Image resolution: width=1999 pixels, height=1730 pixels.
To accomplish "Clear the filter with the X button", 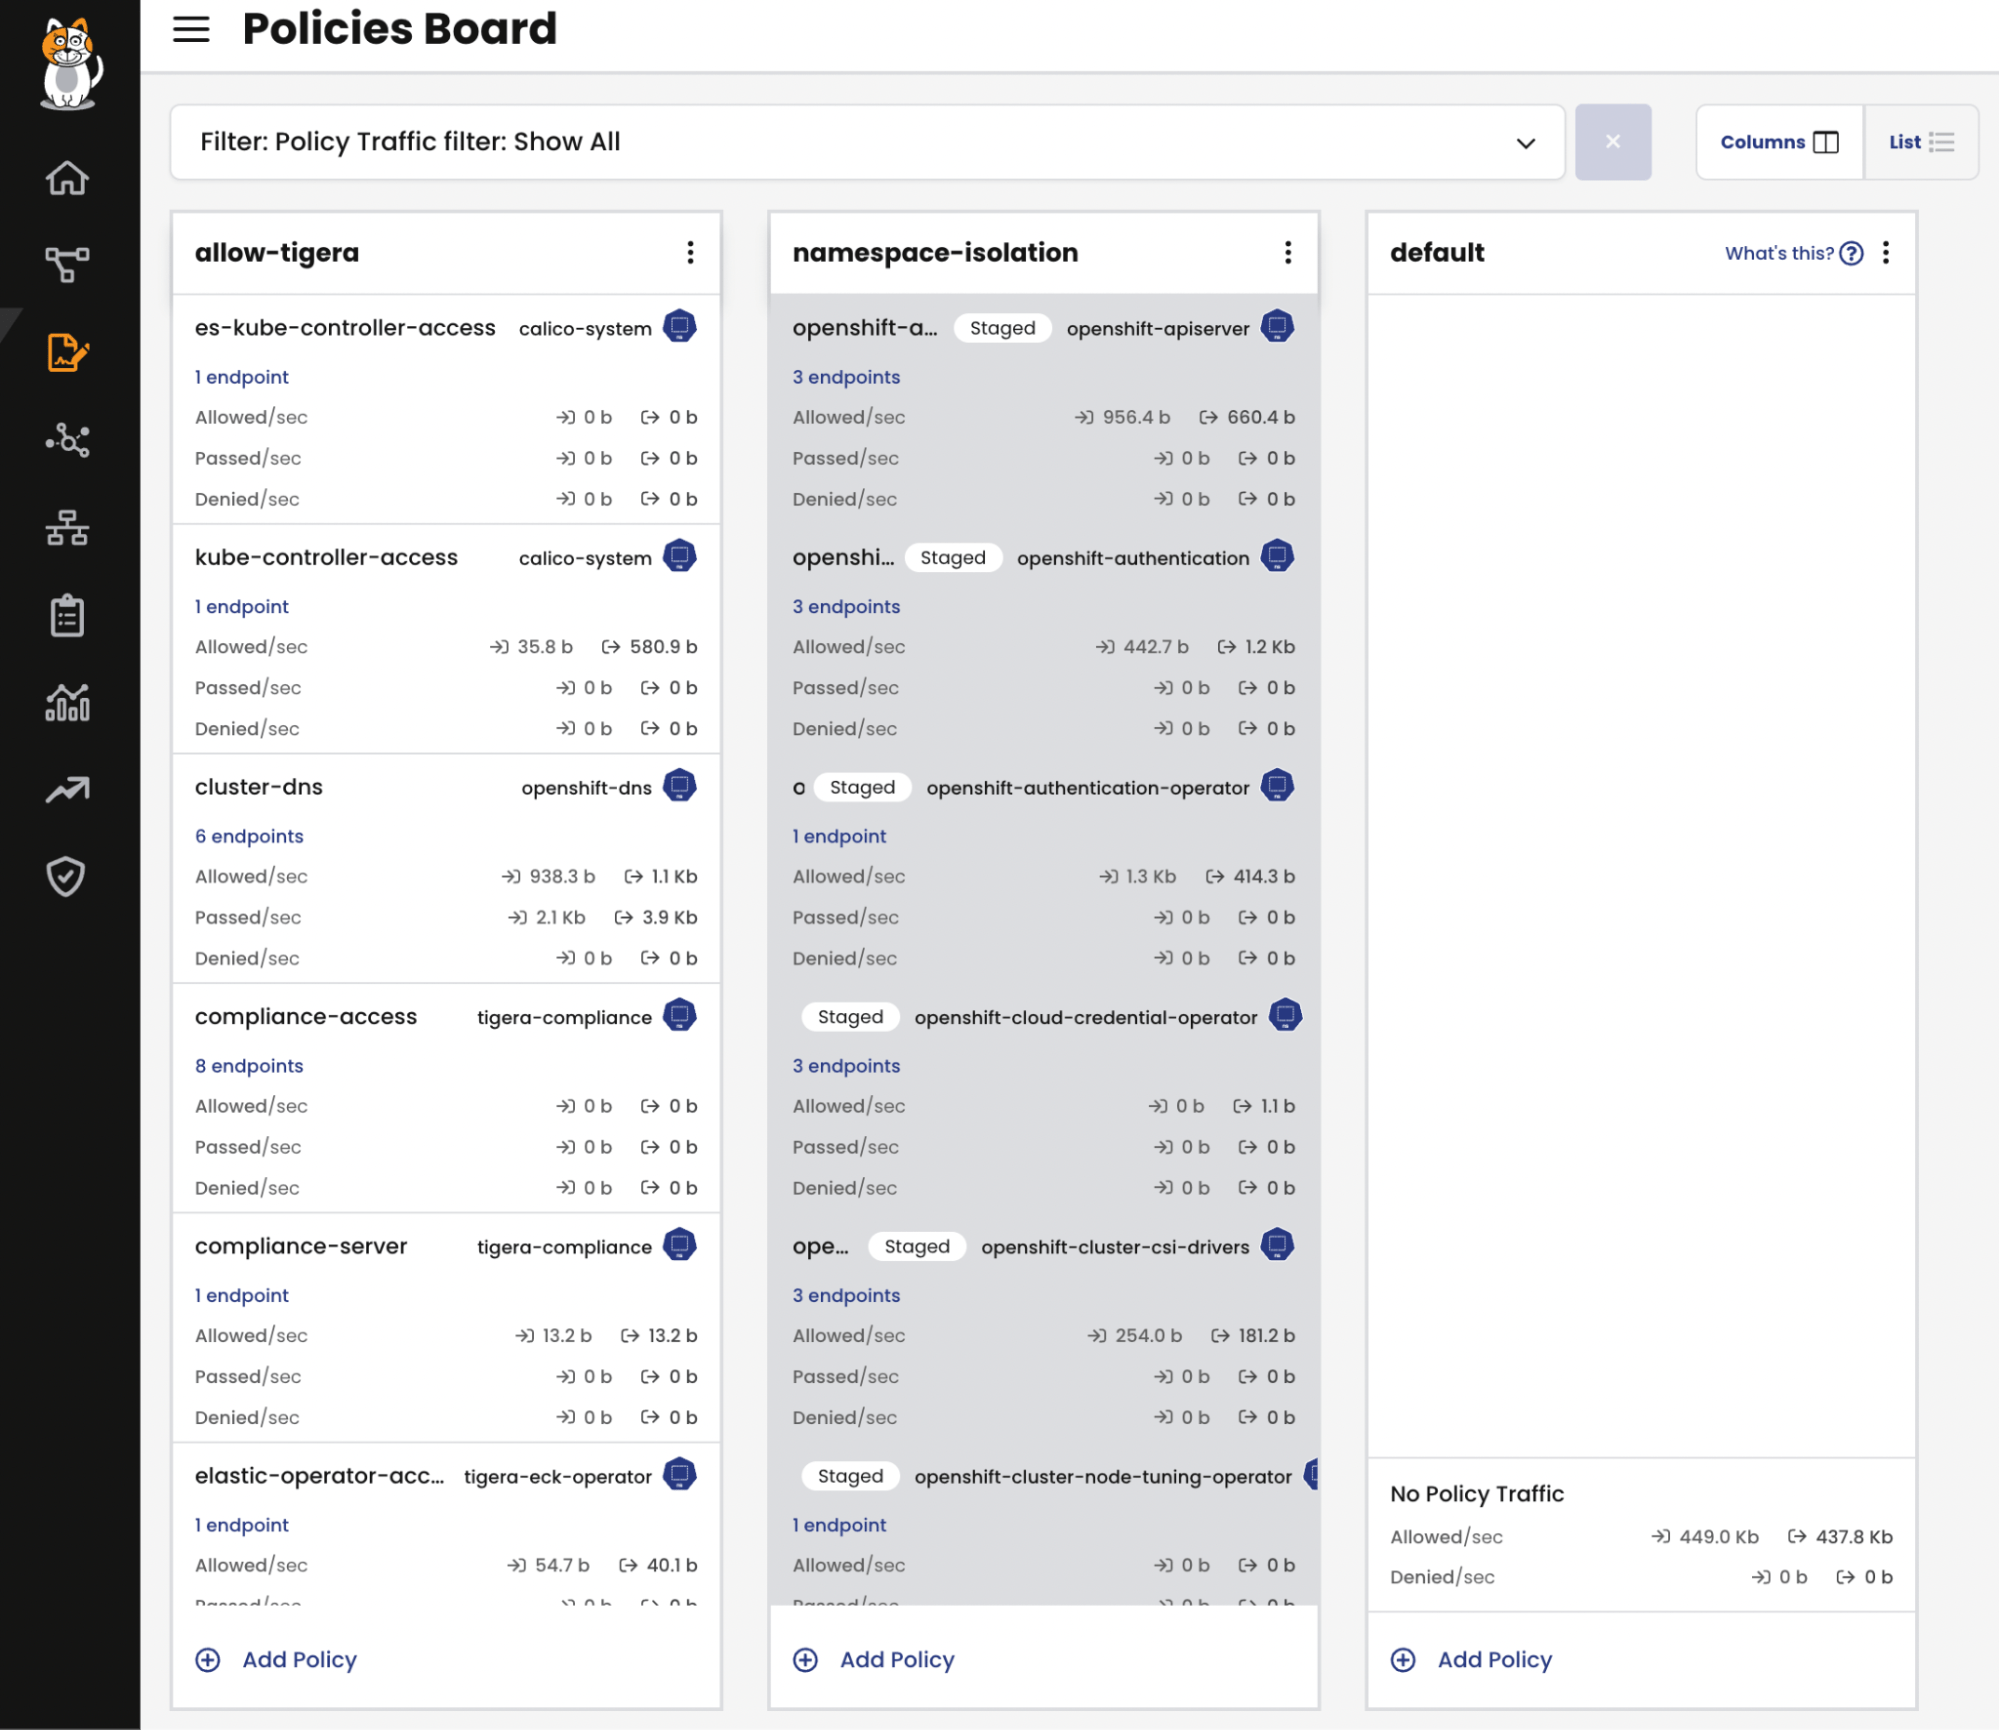I will pos(1613,141).
